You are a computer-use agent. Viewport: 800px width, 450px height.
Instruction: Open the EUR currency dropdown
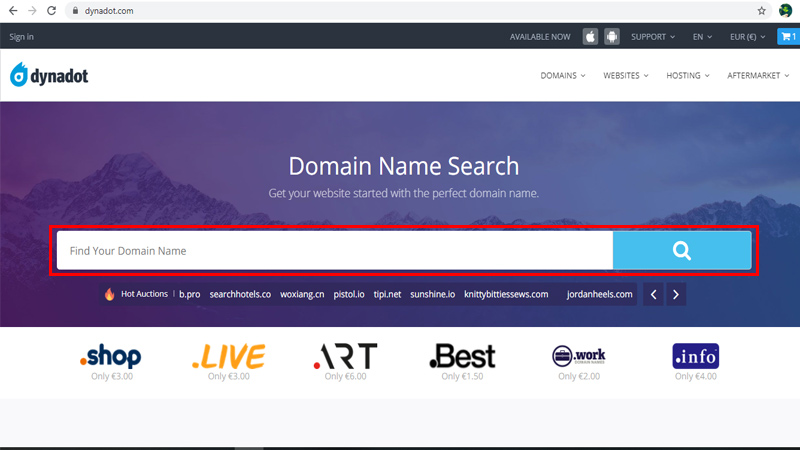pyautogui.click(x=747, y=37)
